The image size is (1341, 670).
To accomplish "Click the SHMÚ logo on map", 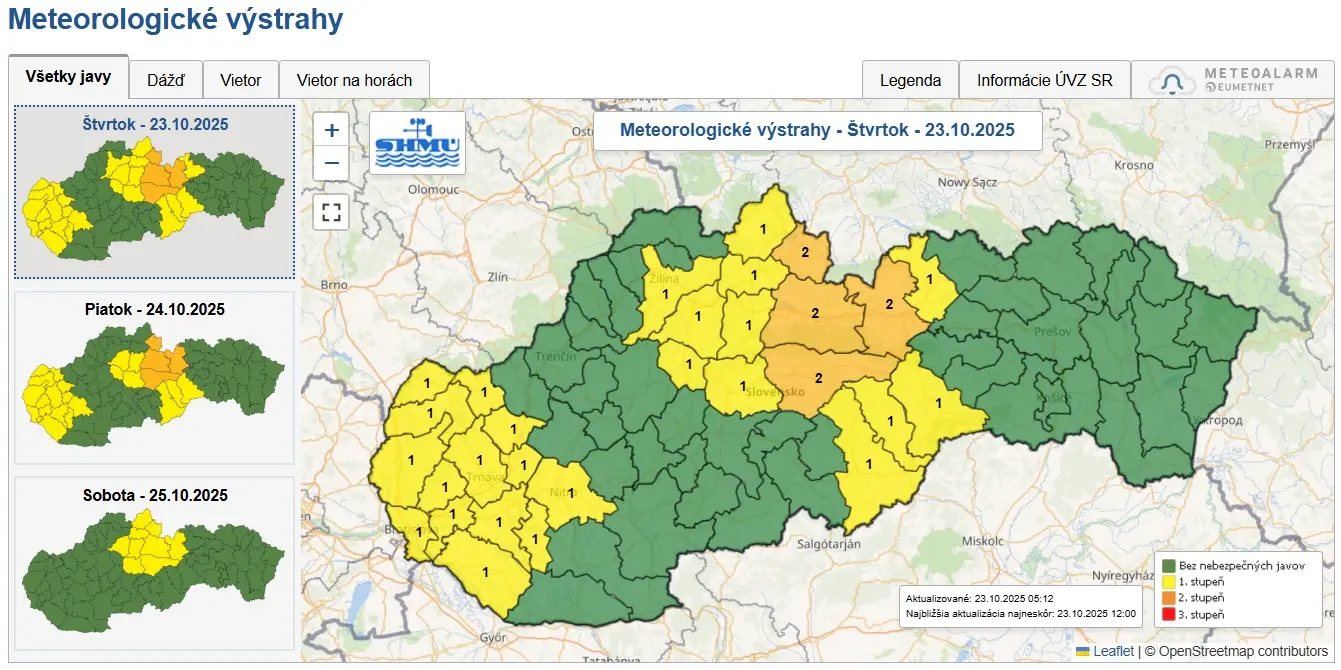I will pos(417,143).
